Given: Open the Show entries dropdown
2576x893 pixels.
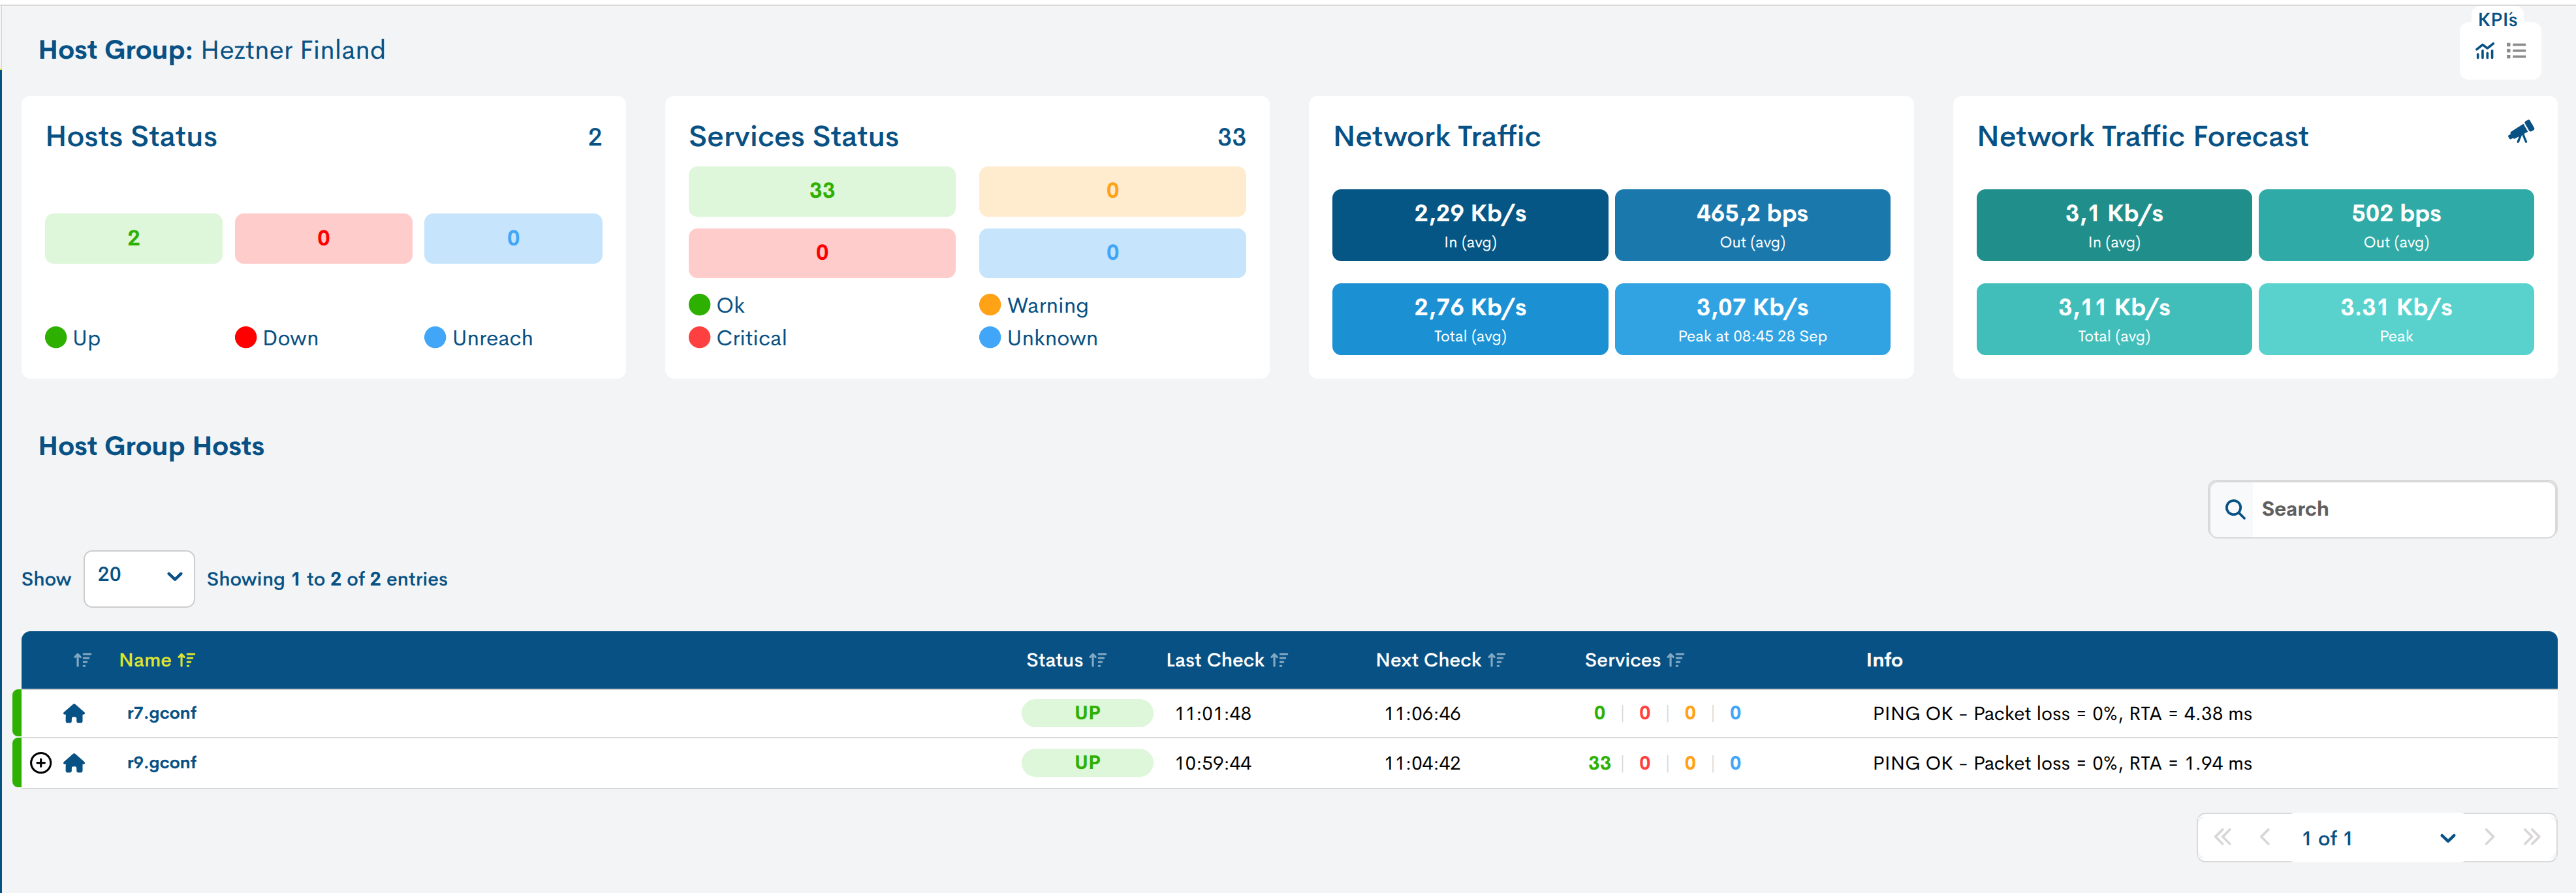Looking at the screenshot, I should (139, 578).
